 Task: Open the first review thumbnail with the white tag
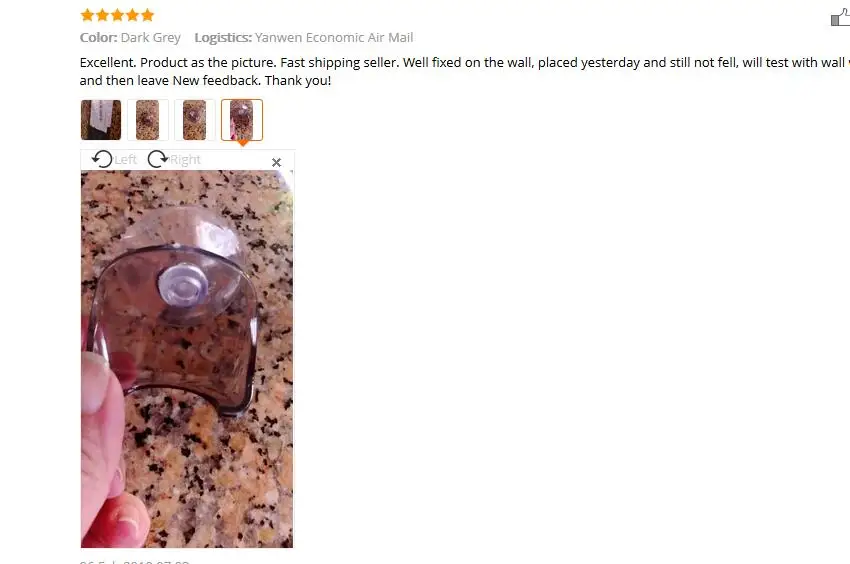click(101, 120)
